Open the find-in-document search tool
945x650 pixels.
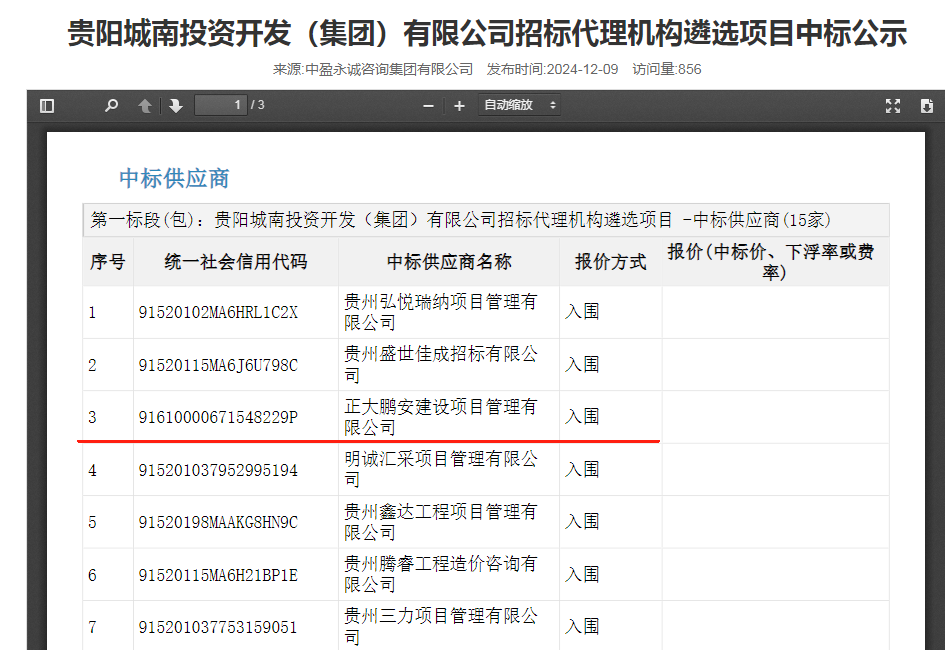(111, 106)
